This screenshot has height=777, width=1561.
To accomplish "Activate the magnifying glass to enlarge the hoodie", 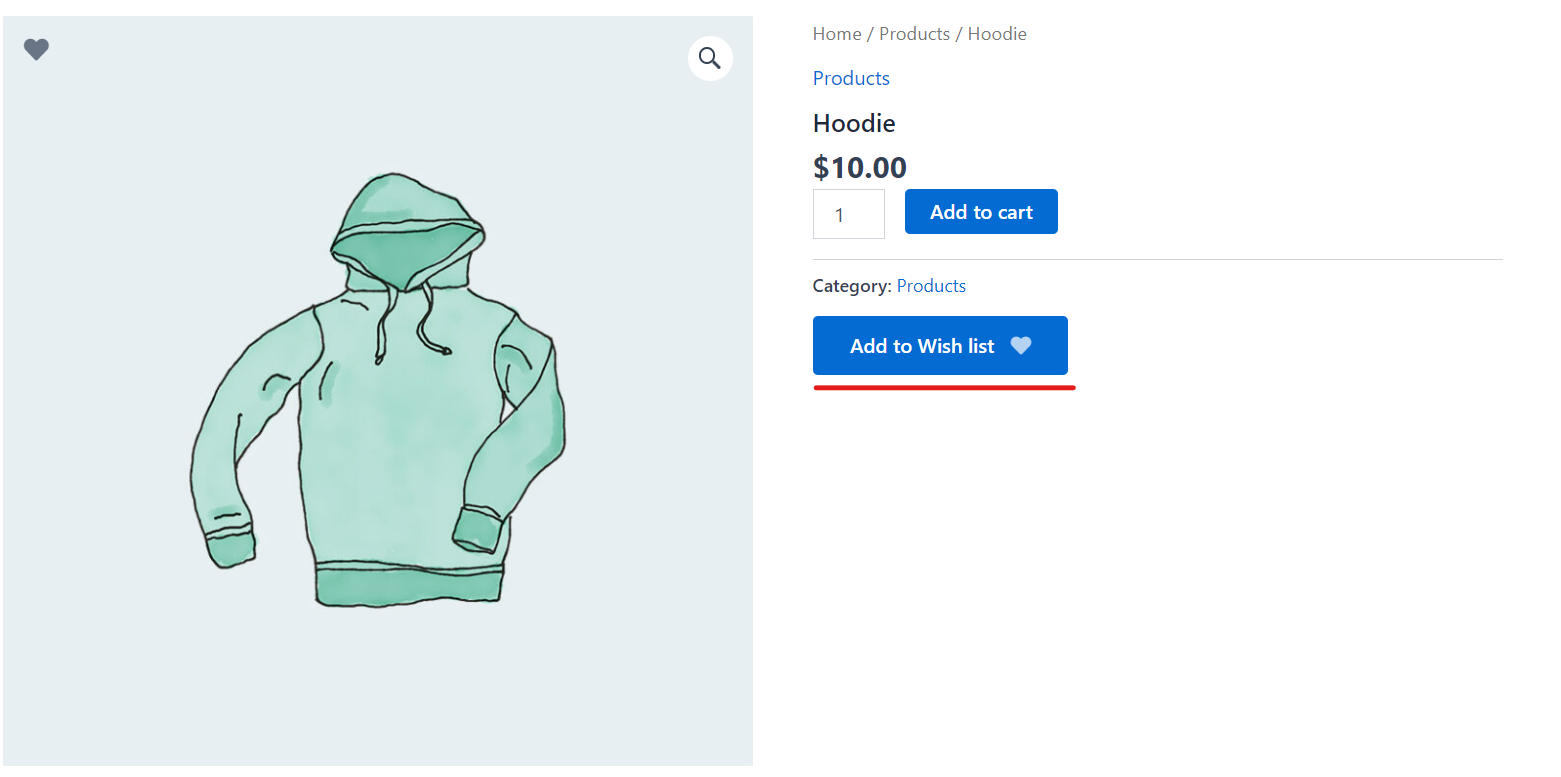I will 710,58.
